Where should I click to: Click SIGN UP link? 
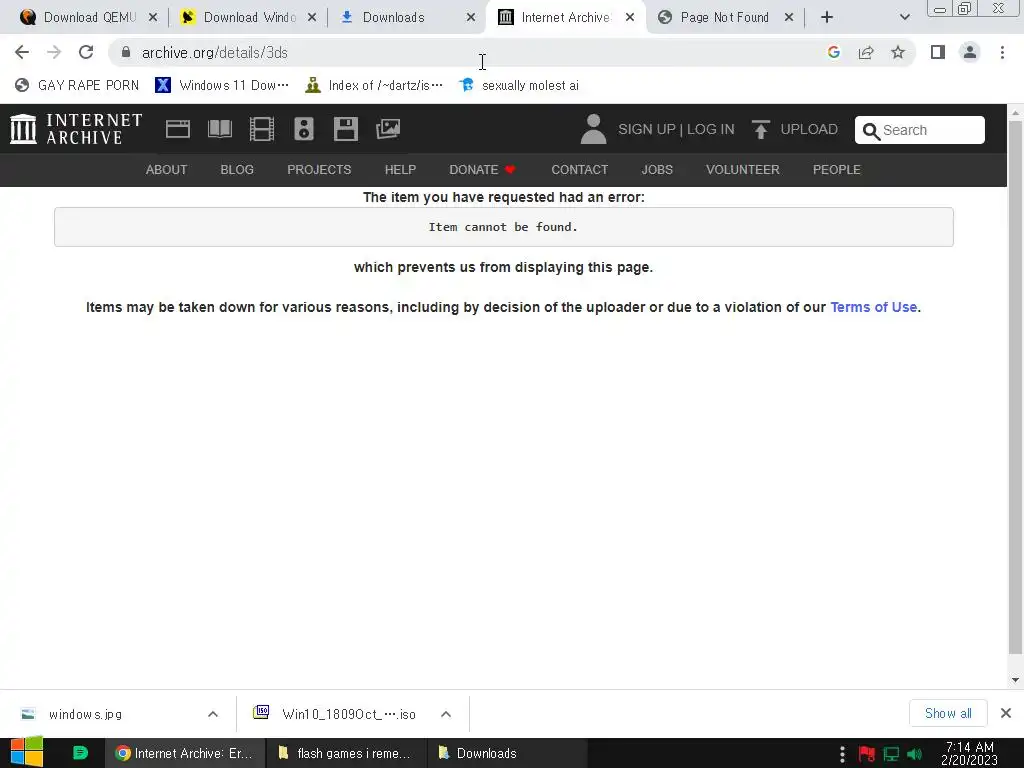tap(647, 129)
